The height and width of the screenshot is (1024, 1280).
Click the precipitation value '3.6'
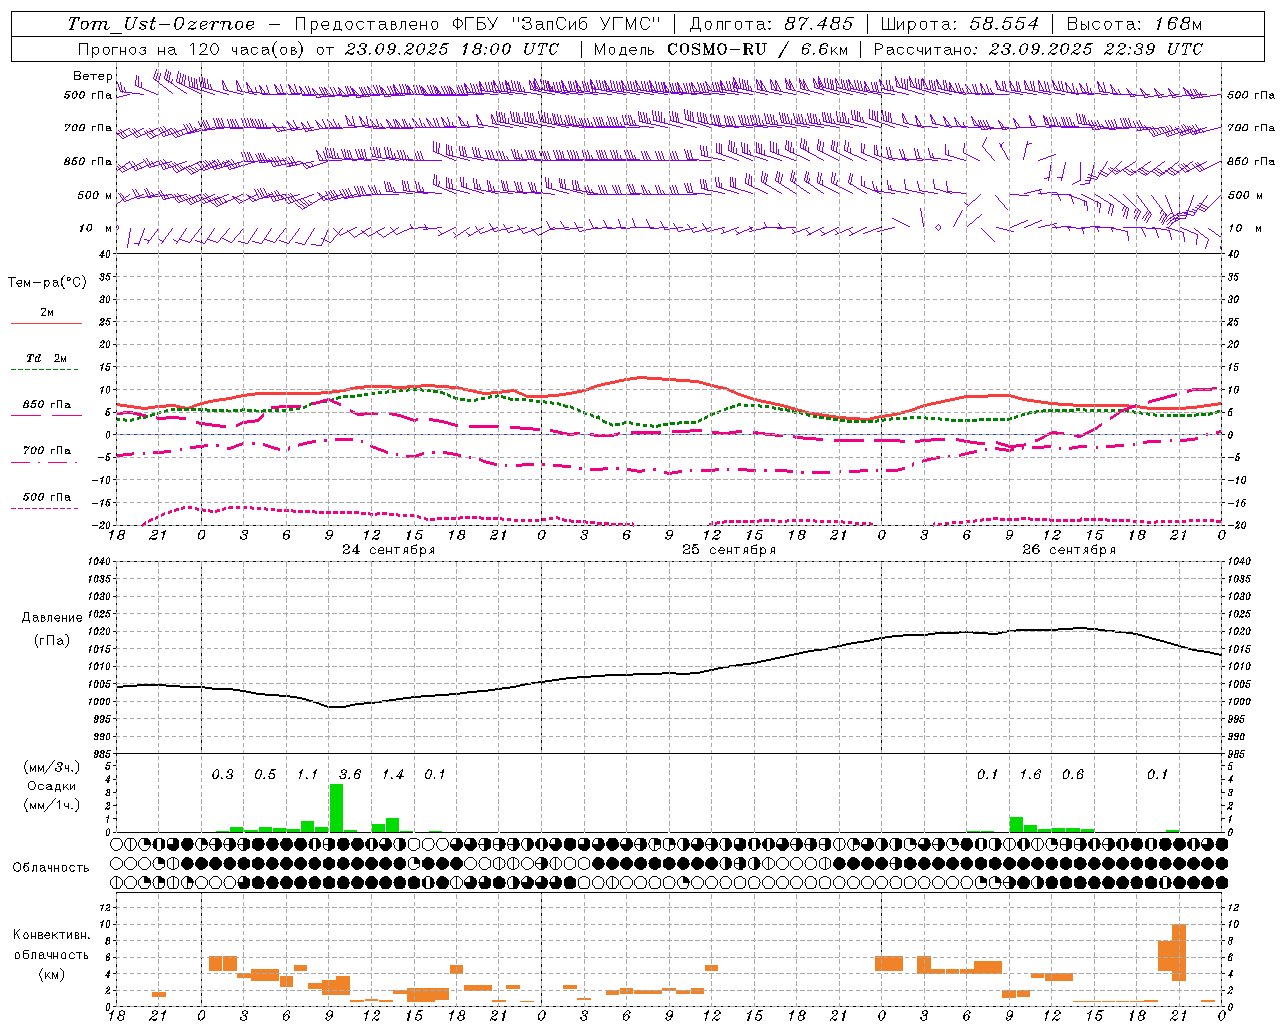click(x=350, y=775)
